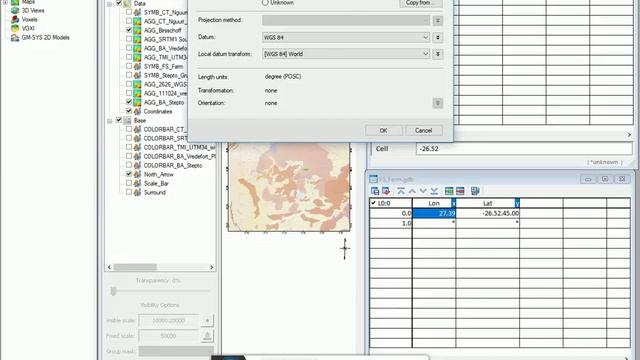Click the Visible scale input field

tap(169, 321)
